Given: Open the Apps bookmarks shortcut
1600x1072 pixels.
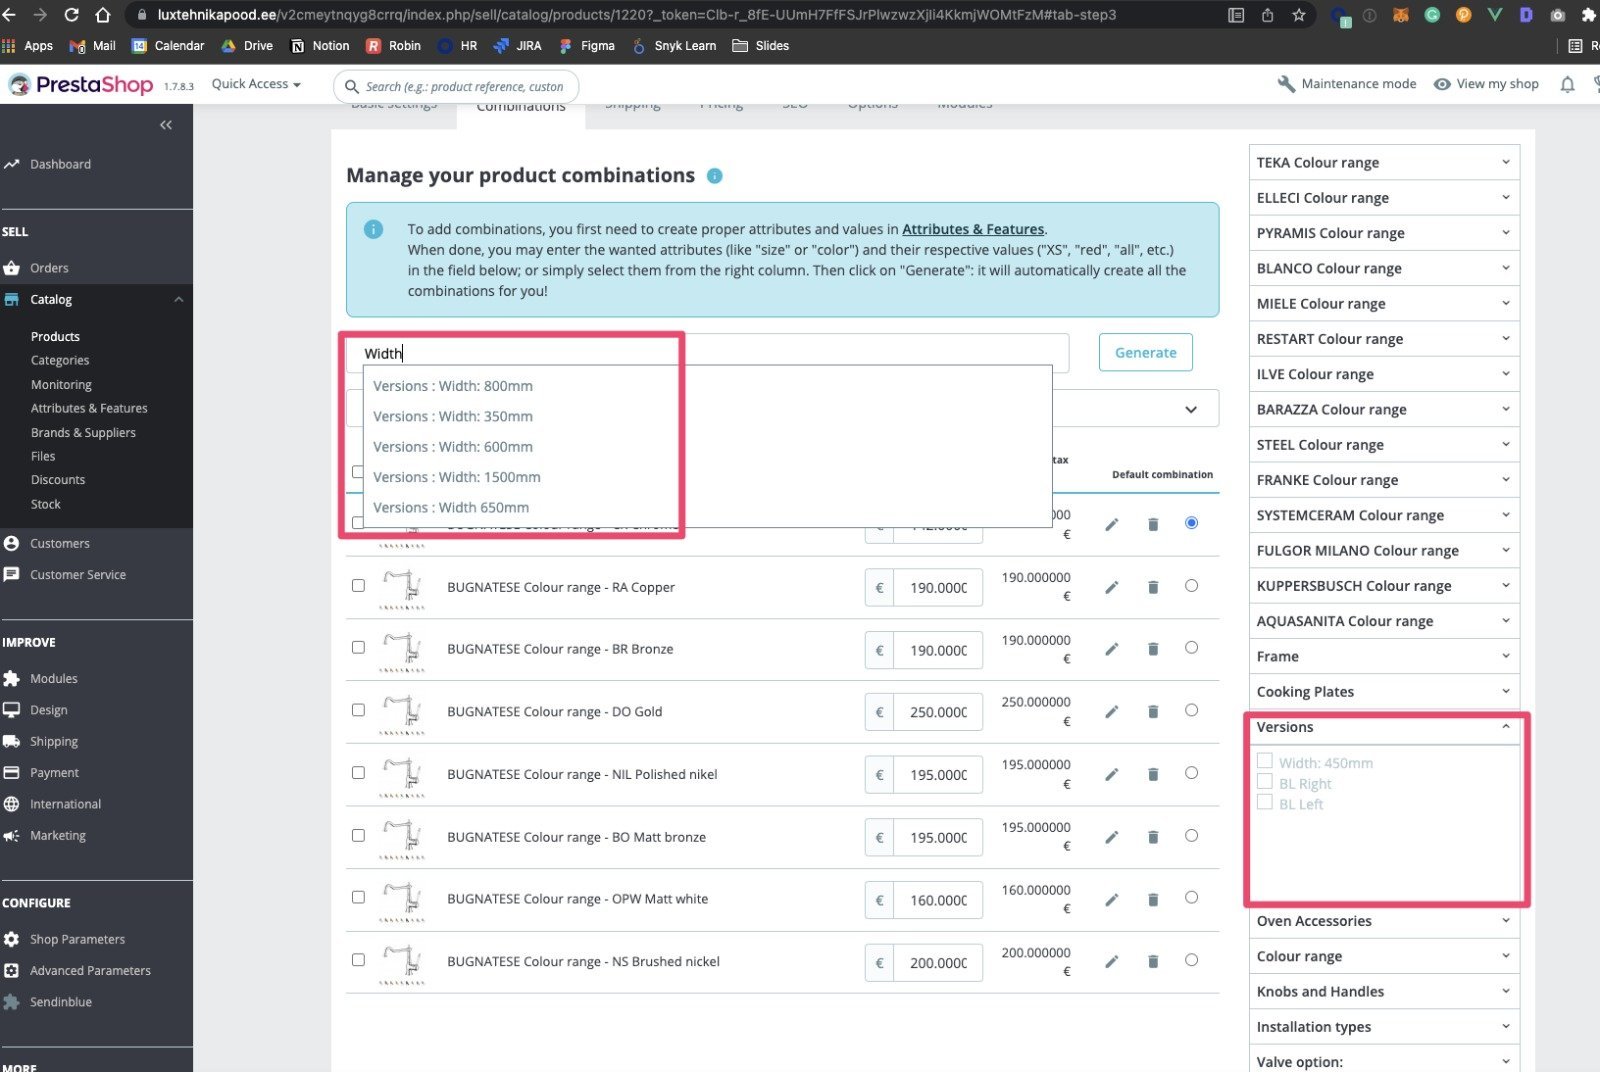Looking at the screenshot, I should [28, 46].
